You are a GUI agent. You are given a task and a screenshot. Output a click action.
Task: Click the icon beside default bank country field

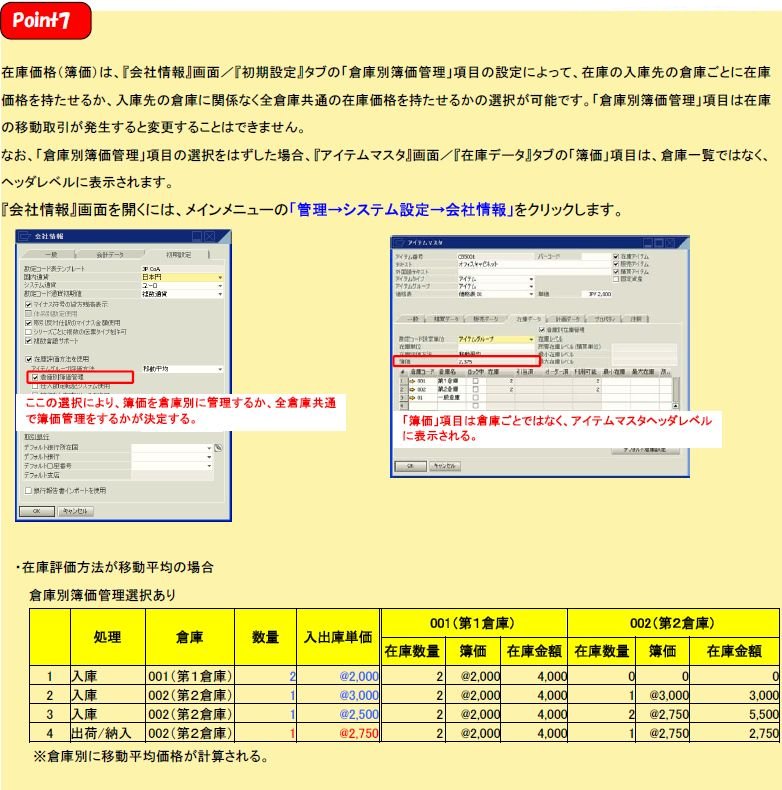point(216,448)
